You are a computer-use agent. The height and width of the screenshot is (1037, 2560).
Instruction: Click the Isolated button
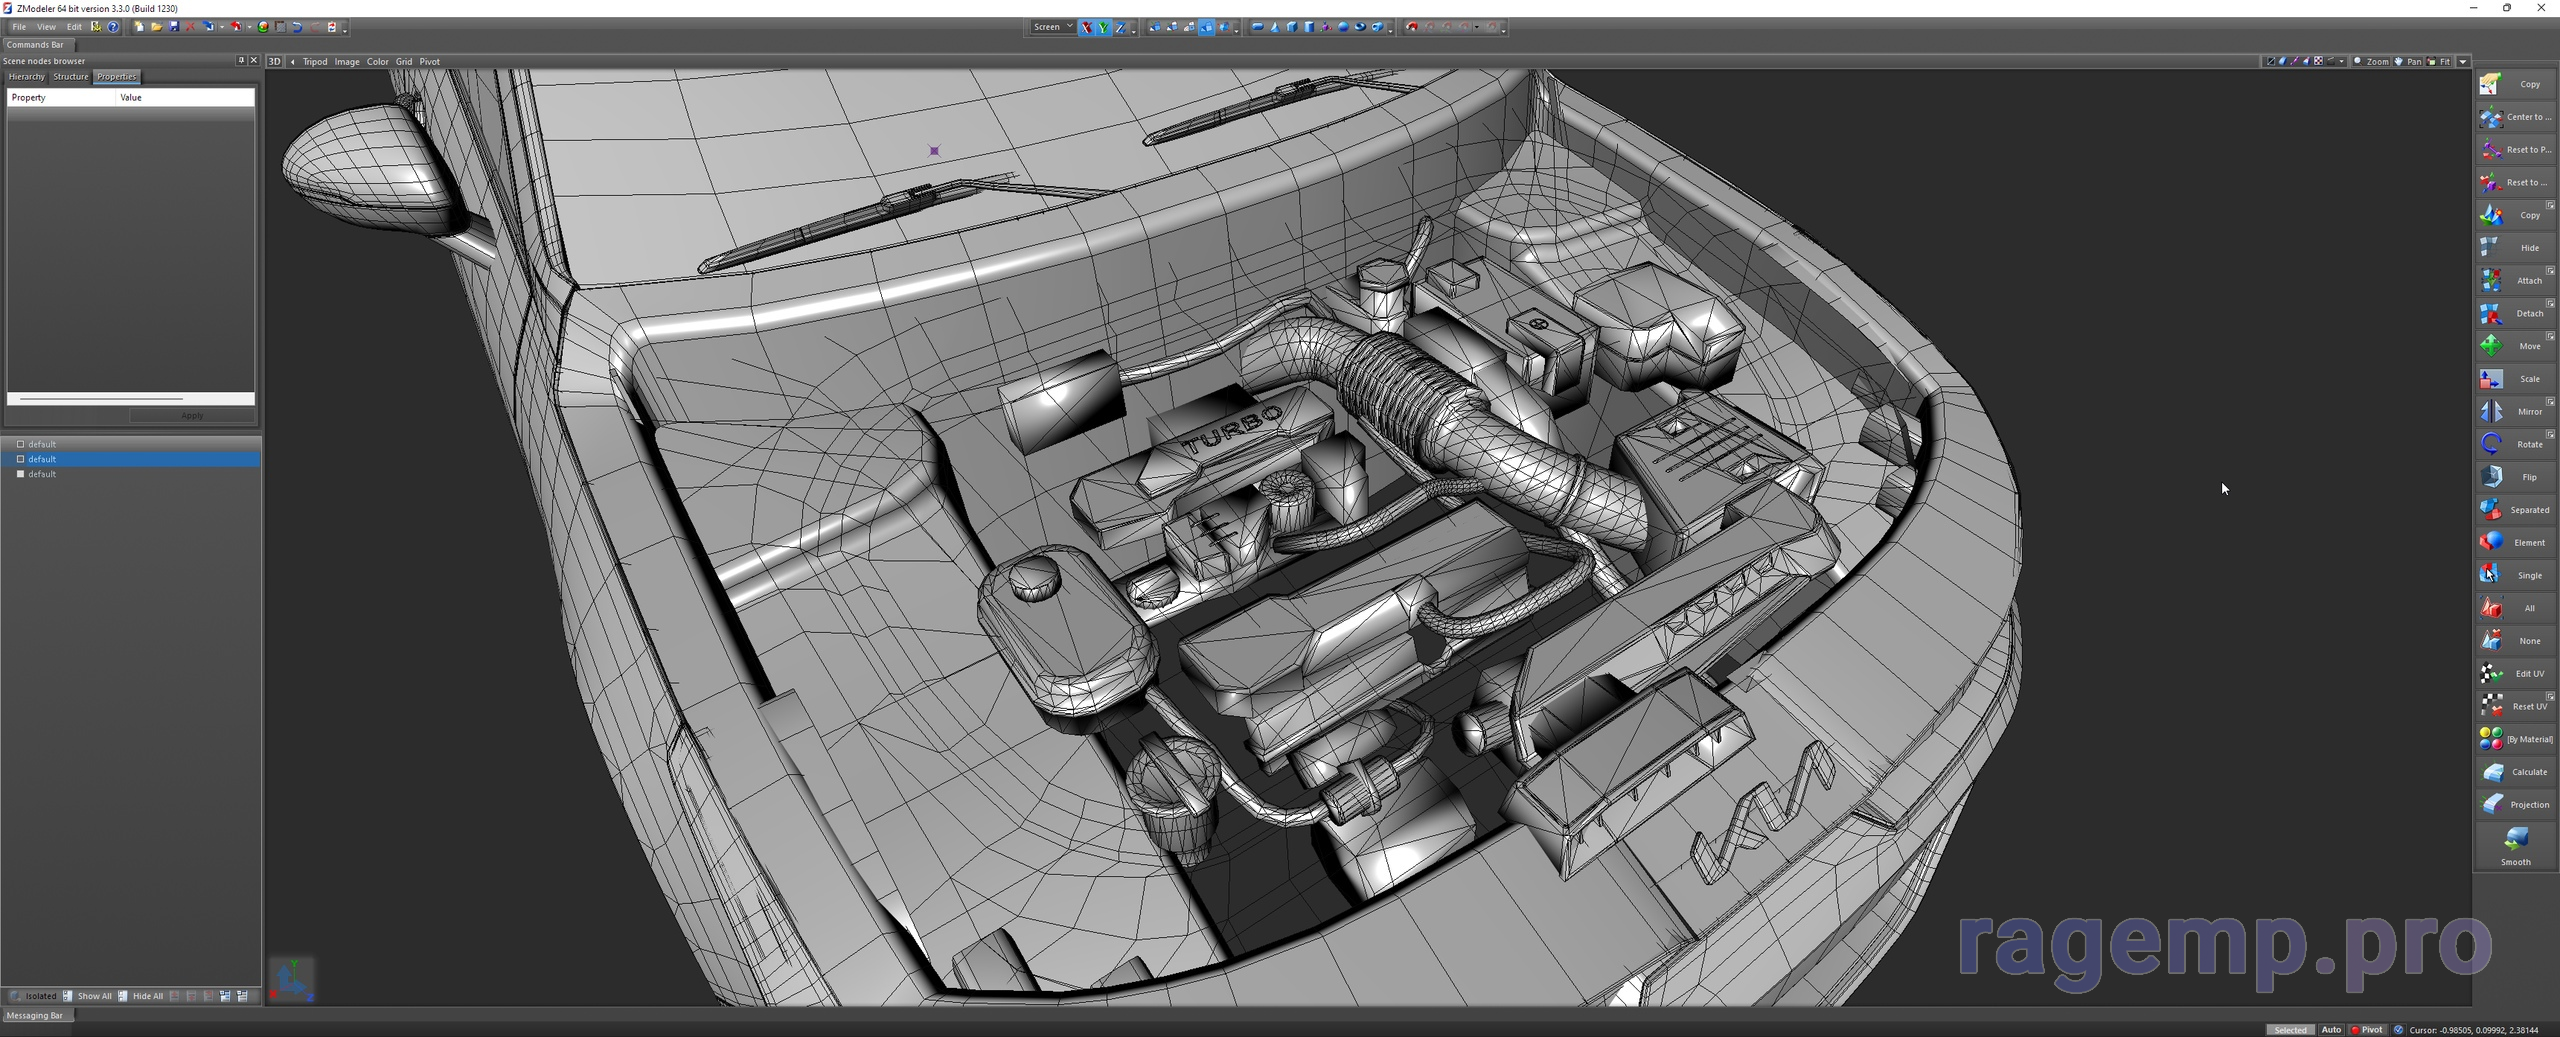33,996
